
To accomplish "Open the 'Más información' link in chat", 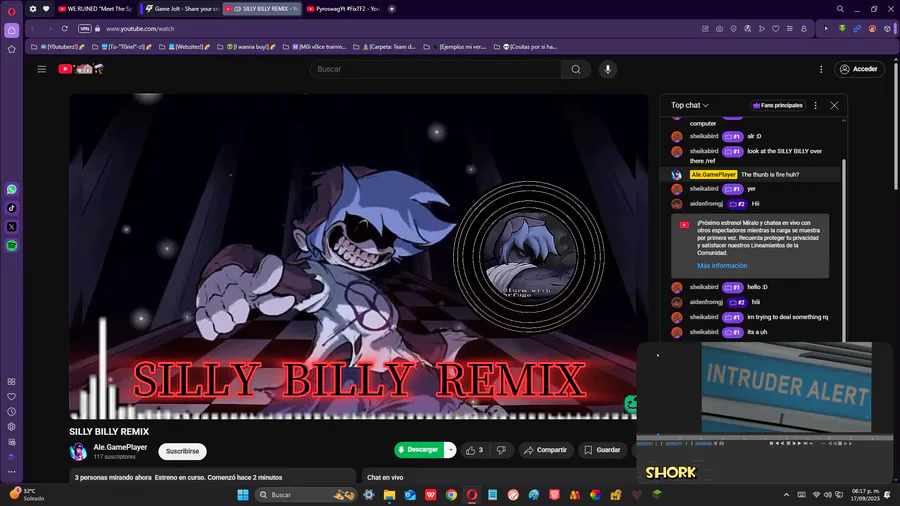I will [722, 266].
